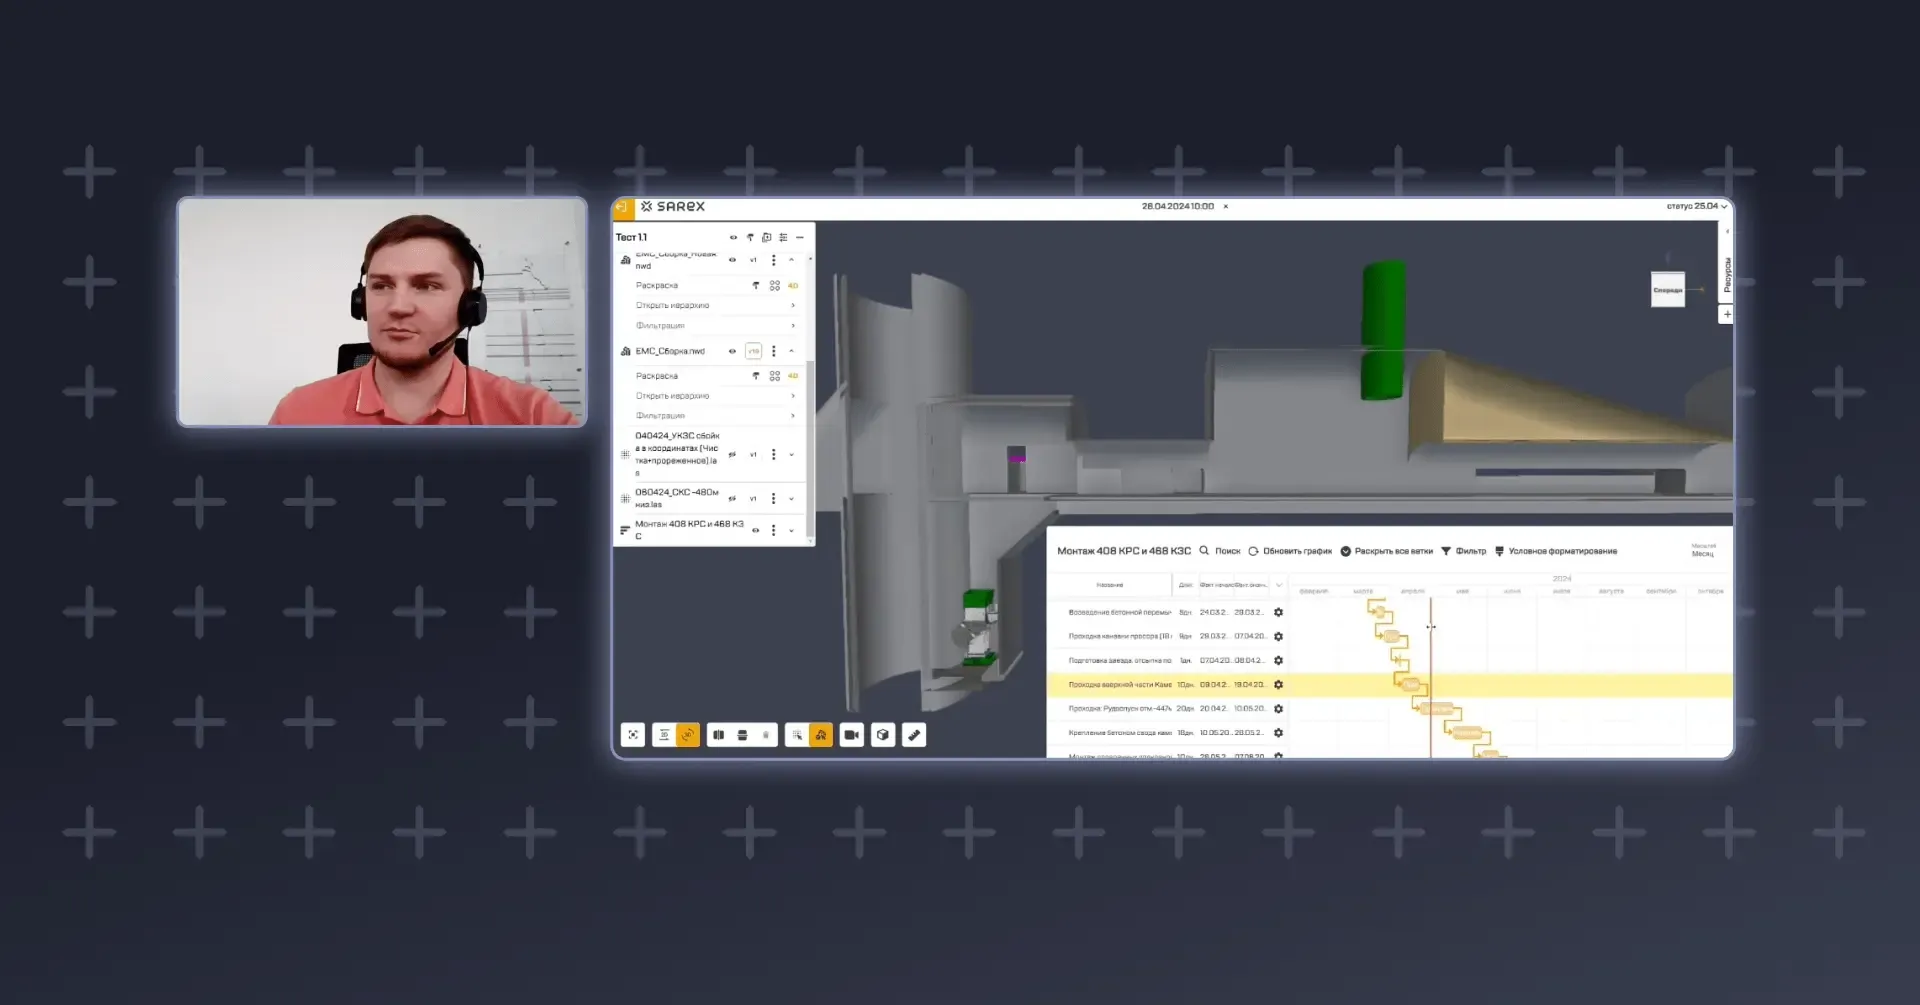This screenshot has height=1005, width=1920.
Task: Expand the 080424_СКС -480м entry
Action: click(x=791, y=498)
